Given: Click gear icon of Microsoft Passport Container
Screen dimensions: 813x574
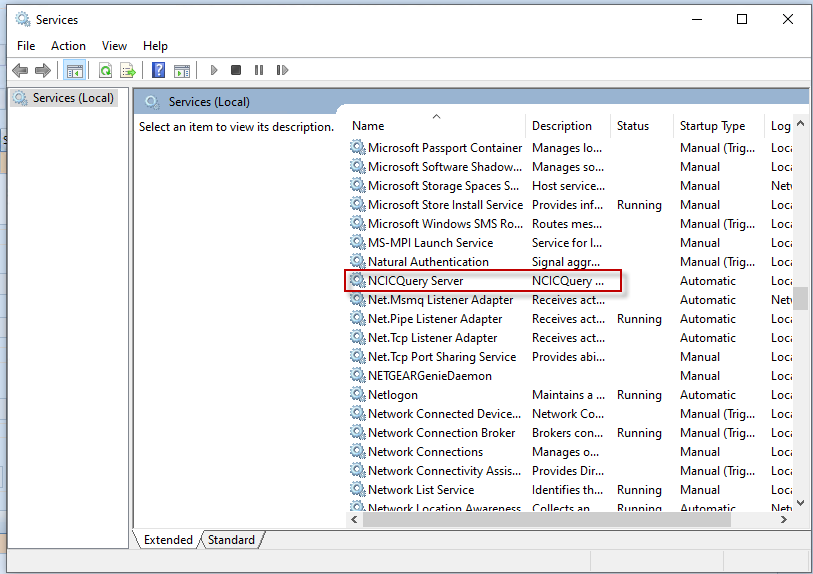Looking at the screenshot, I should [357, 148].
